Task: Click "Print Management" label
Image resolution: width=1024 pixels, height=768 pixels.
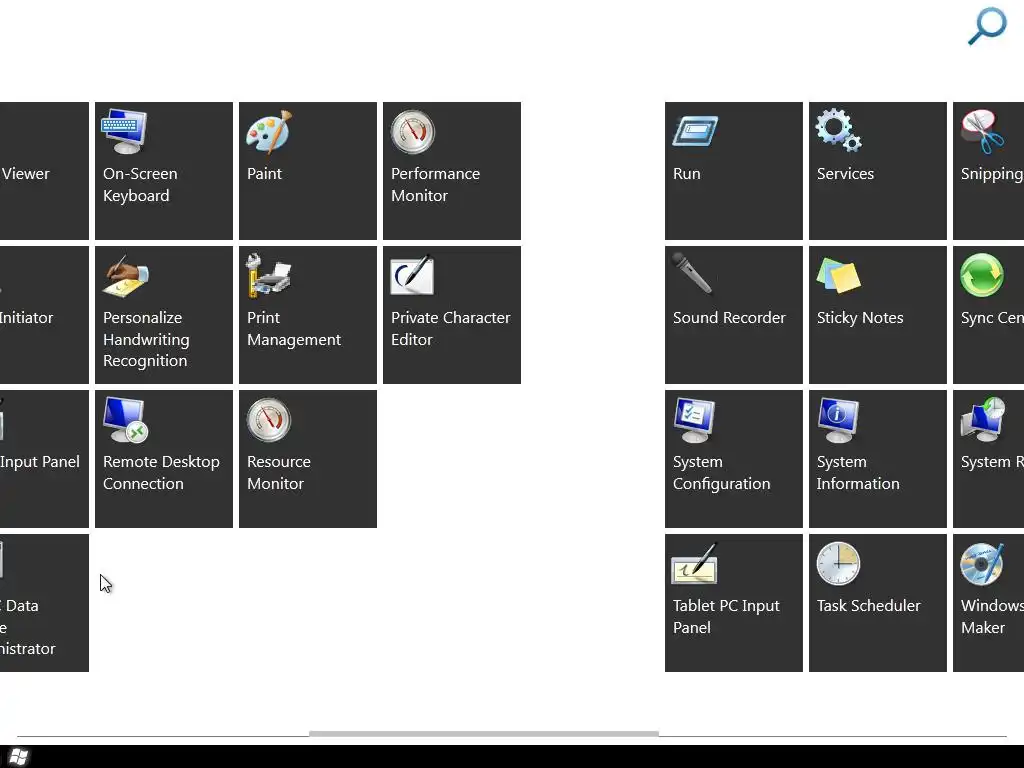Action: (294, 328)
